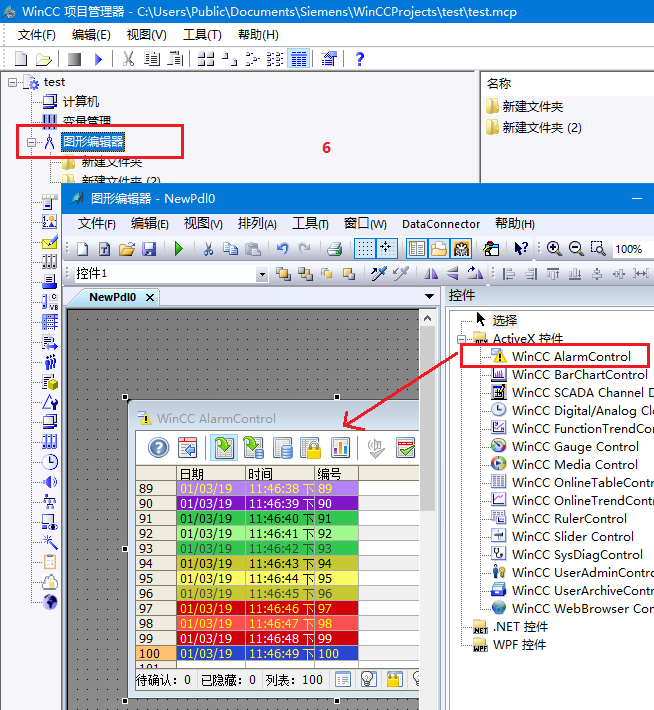
Task: Click 日期 column header in alarm table
Action: coord(211,474)
